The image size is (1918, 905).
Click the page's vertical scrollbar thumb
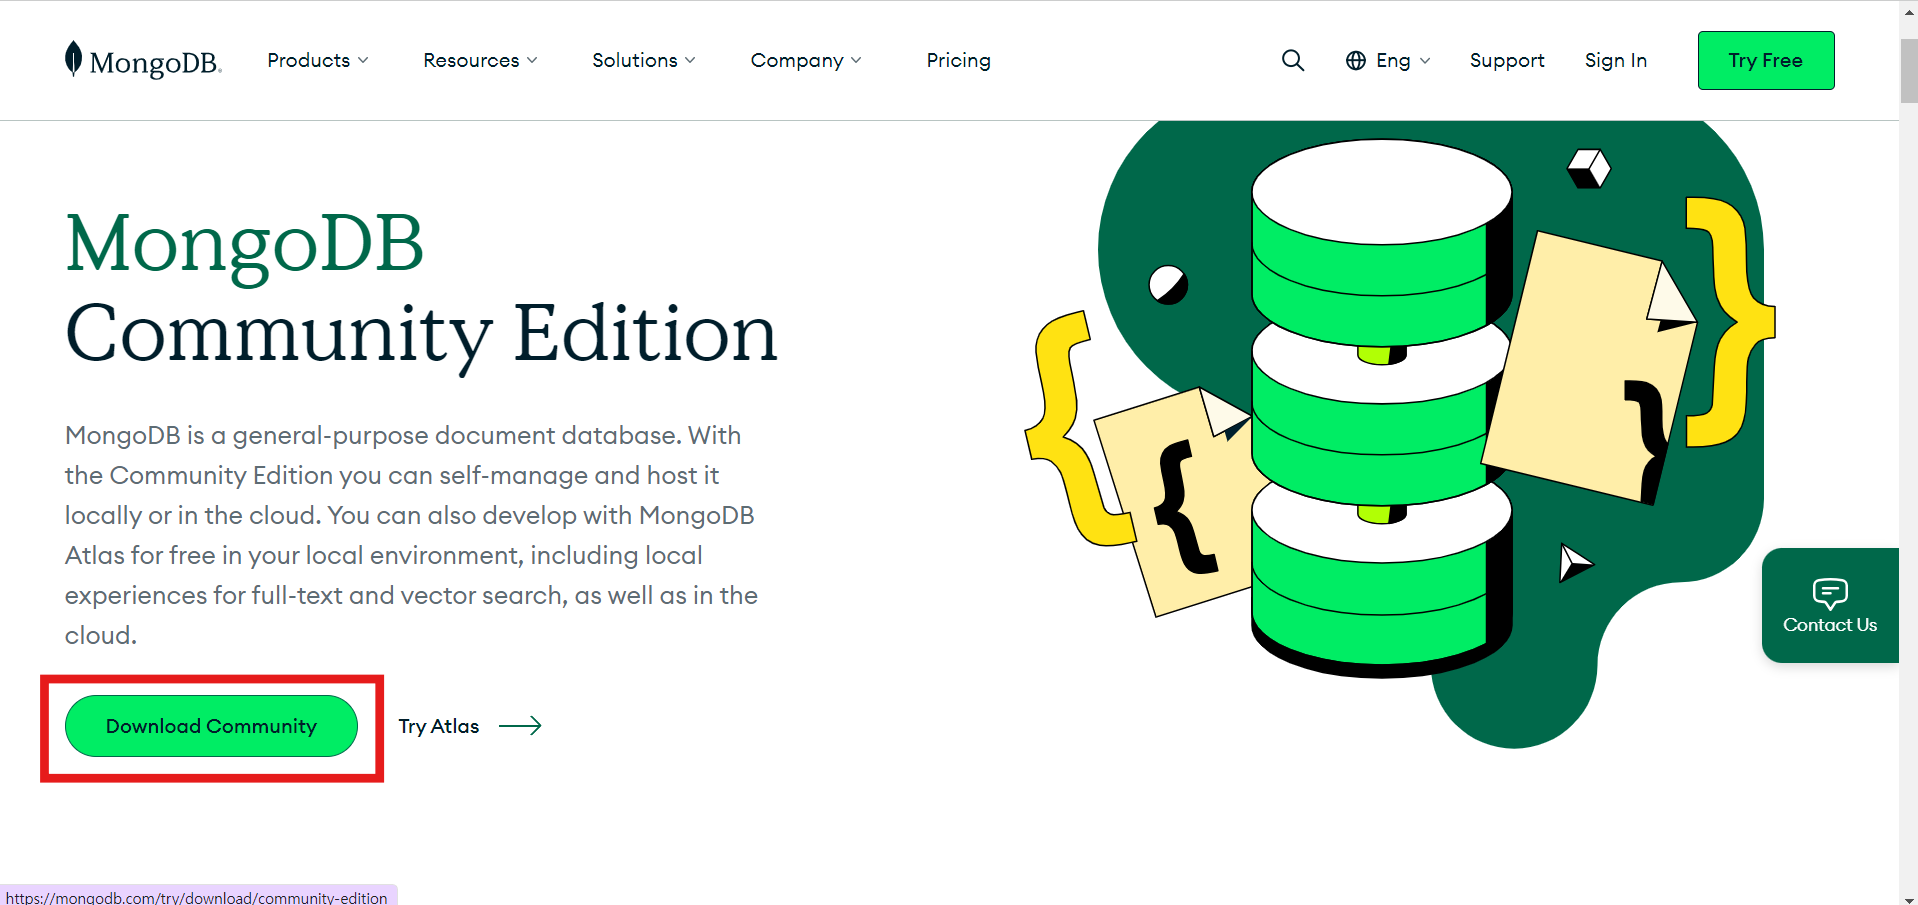(1908, 70)
